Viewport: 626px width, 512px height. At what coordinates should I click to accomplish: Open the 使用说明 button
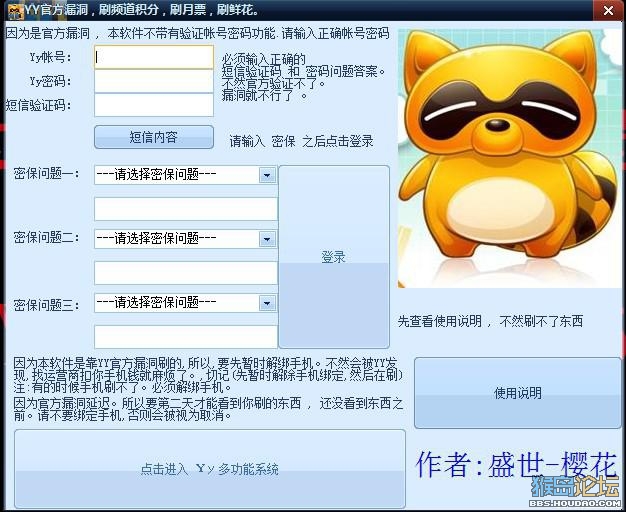tap(518, 393)
